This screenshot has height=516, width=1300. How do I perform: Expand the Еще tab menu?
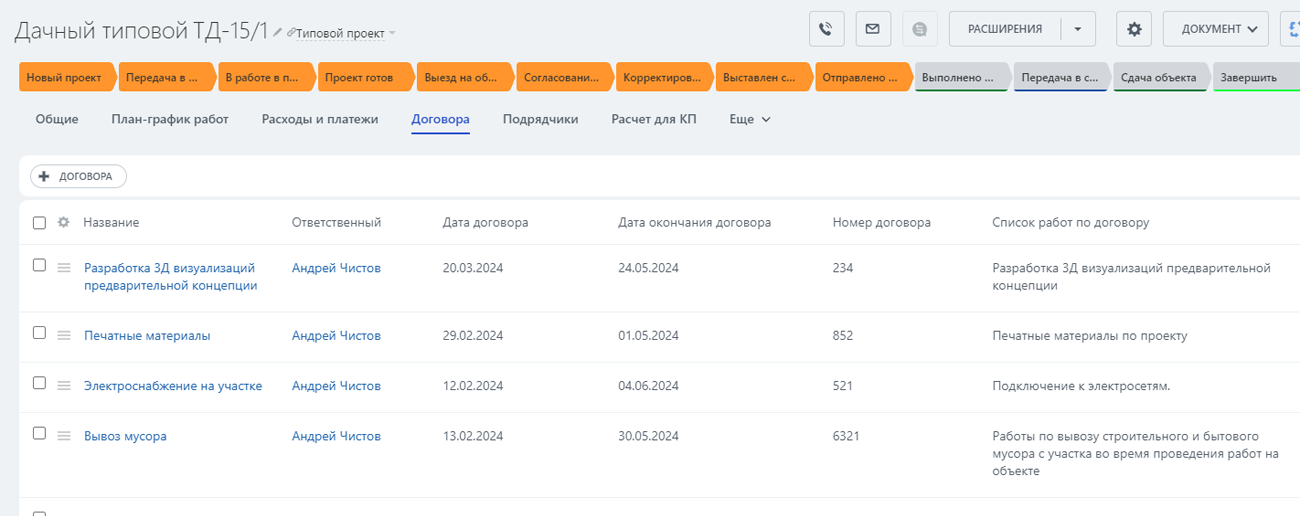[750, 119]
